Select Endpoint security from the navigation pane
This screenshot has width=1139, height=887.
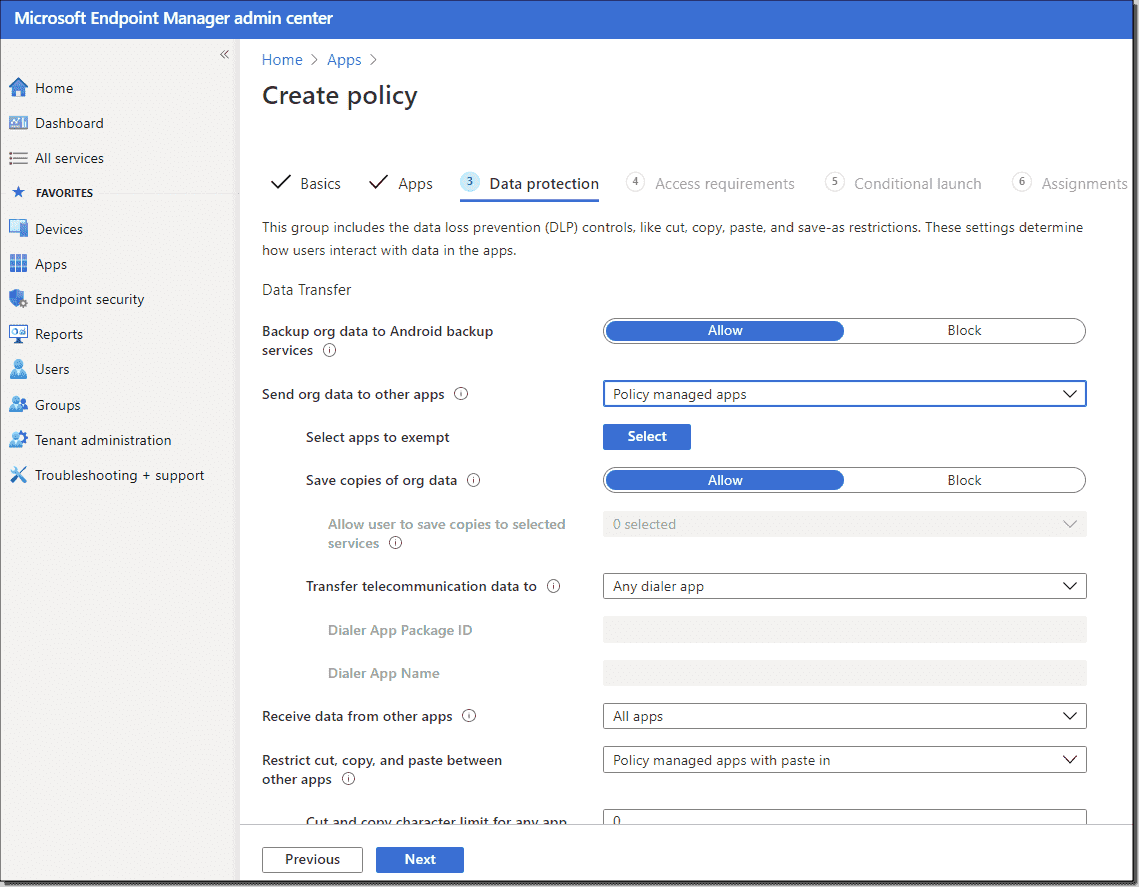pos(90,298)
